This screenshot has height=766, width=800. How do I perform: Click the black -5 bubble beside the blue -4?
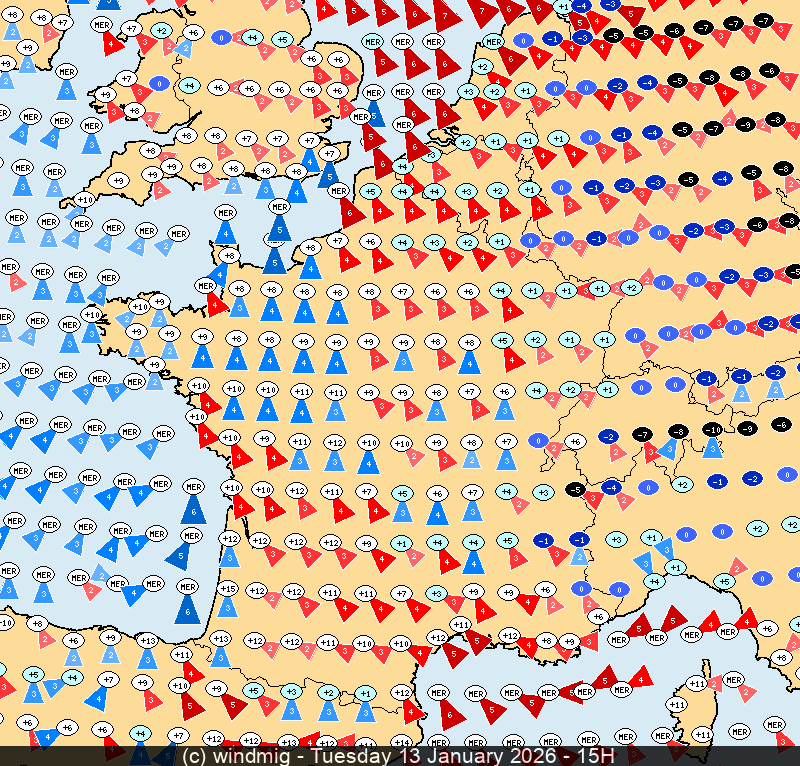574,489
